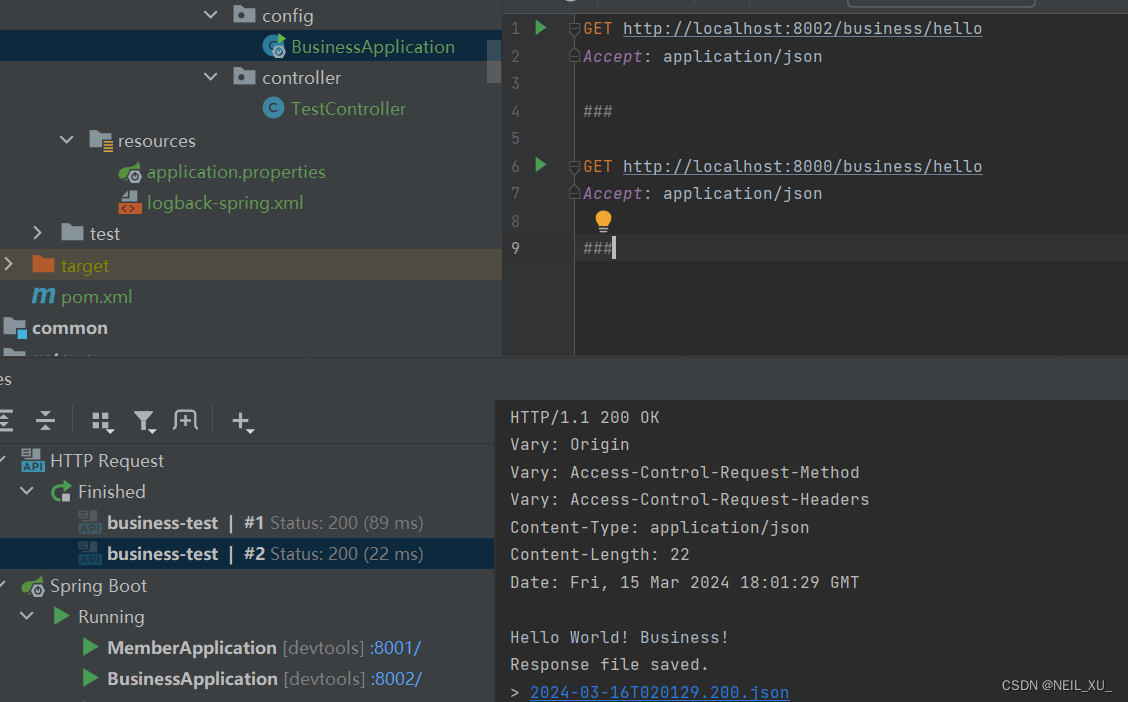Viewport: 1128px width, 702px height.
Task: Select BusinessApplication running configuration in Services
Action: point(192,678)
